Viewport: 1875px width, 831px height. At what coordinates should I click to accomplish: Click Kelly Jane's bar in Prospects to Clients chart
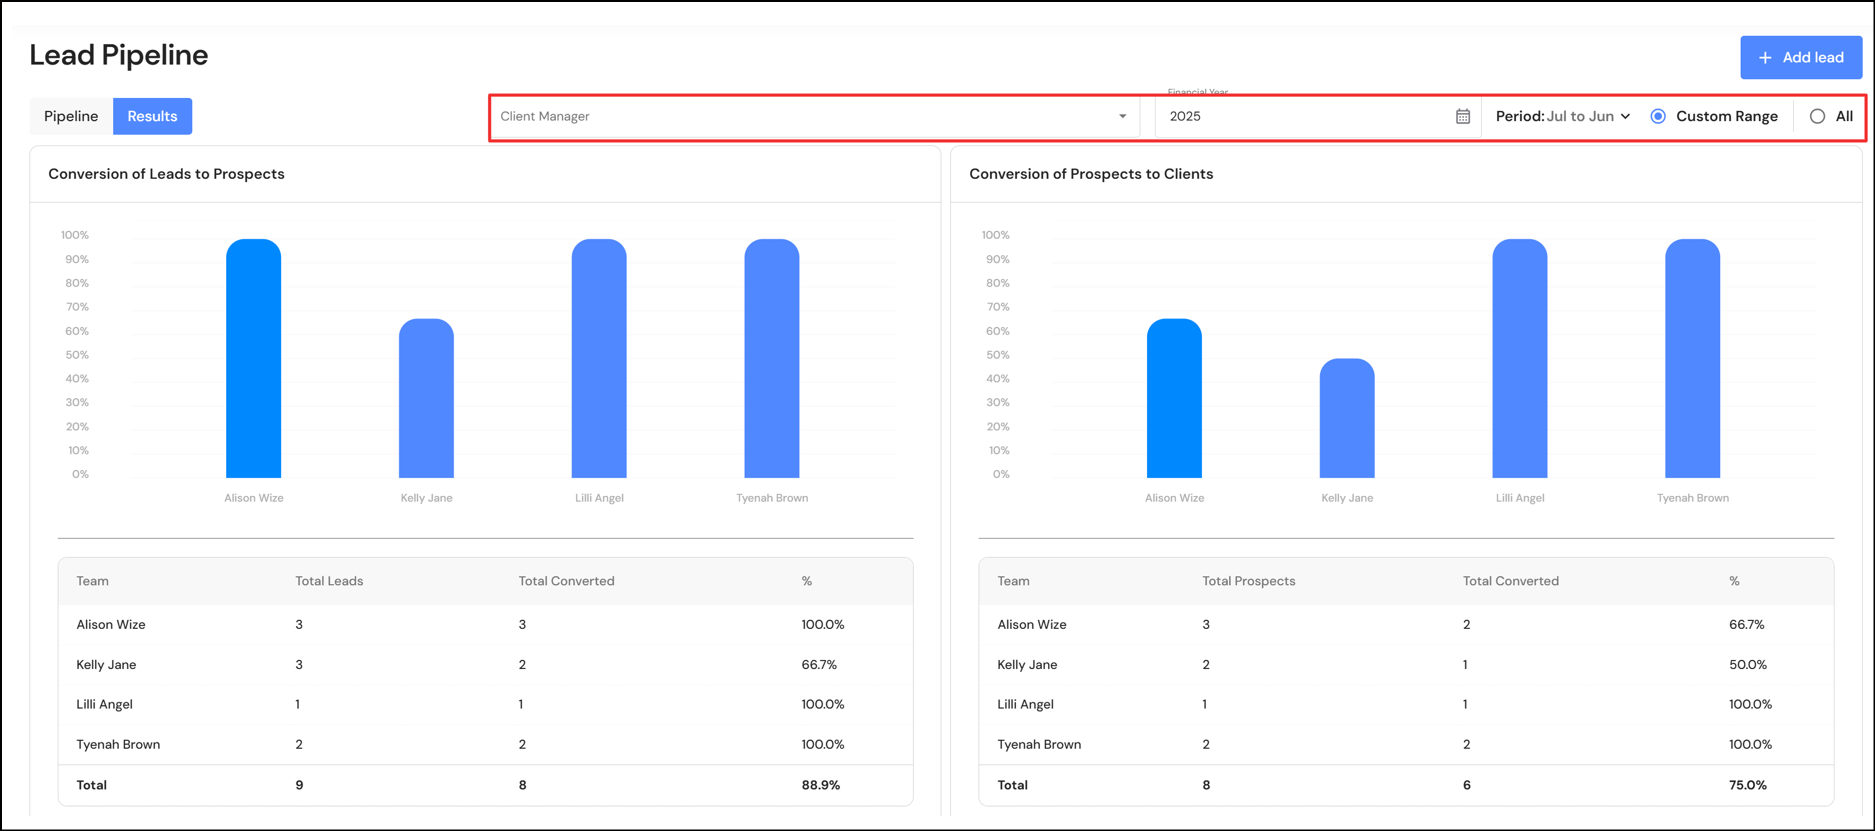pyautogui.click(x=1347, y=418)
